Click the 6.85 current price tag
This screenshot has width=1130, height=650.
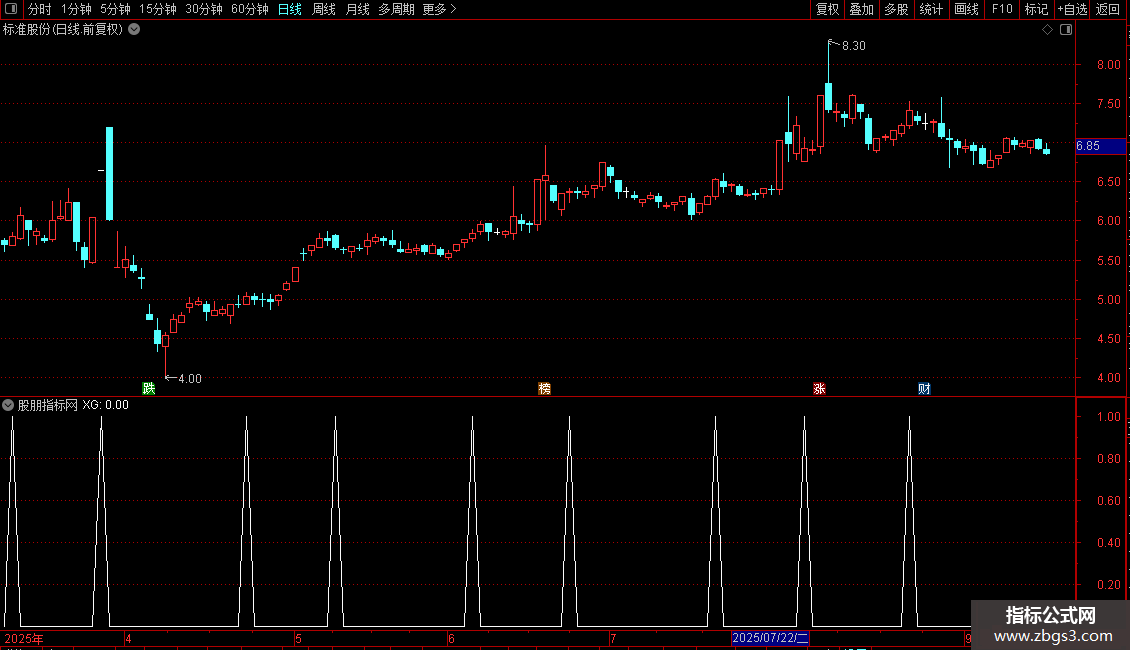(x=1100, y=146)
